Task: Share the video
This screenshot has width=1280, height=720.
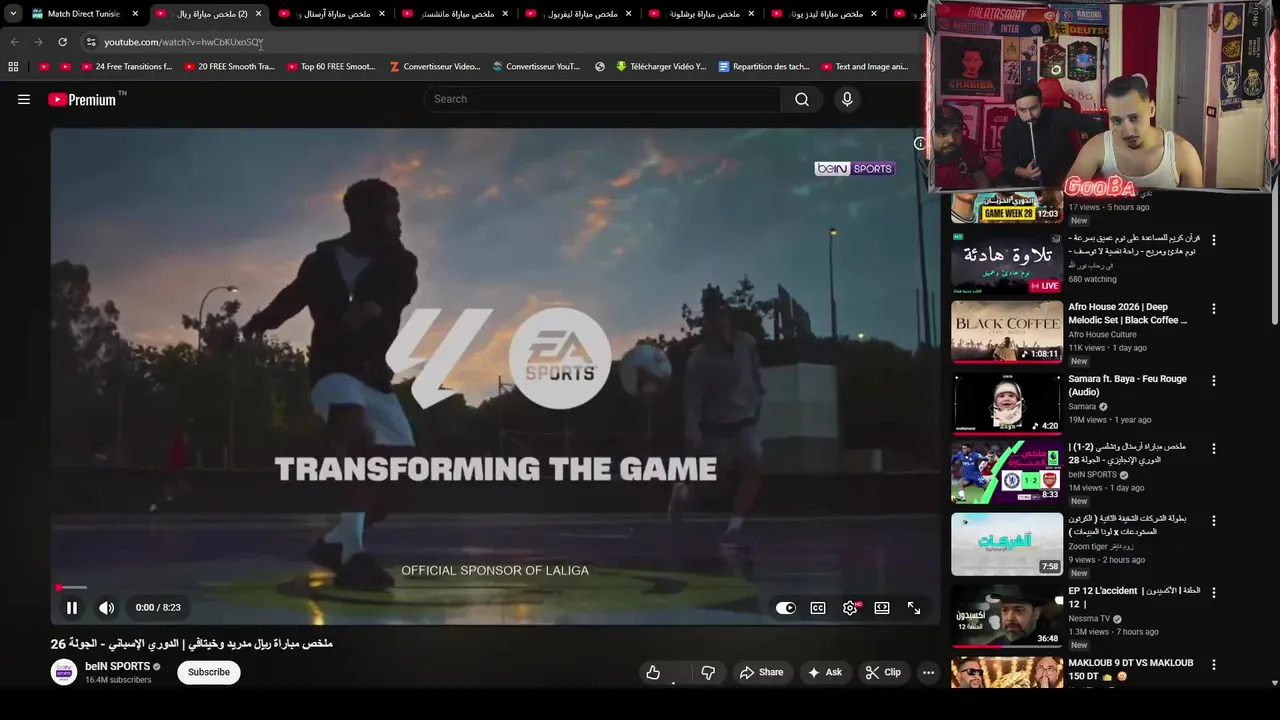Action: pyautogui.click(x=761, y=673)
